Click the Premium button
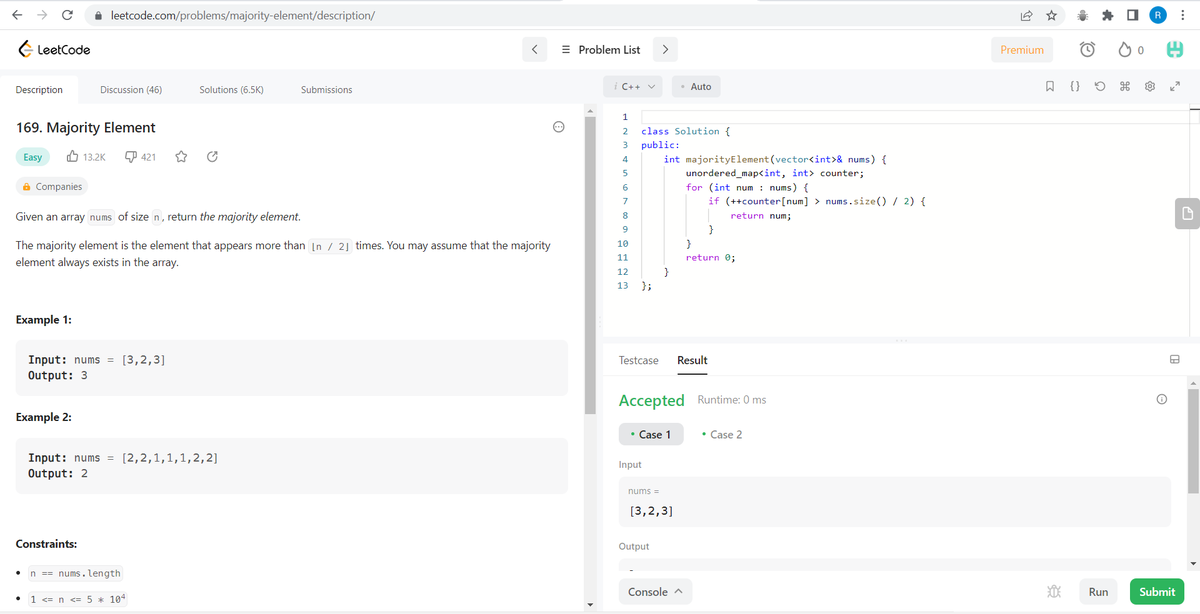The height and width of the screenshot is (614, 1200). tap(1022, 50)
